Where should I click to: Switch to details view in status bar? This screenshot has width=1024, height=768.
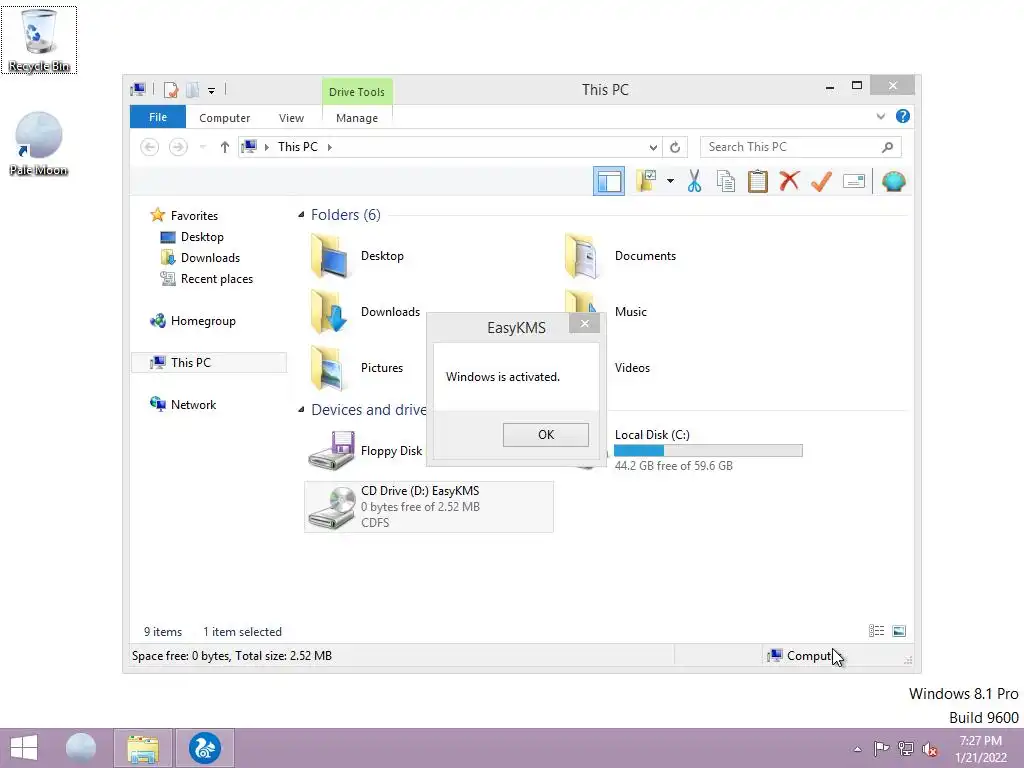tap(876, 631)
